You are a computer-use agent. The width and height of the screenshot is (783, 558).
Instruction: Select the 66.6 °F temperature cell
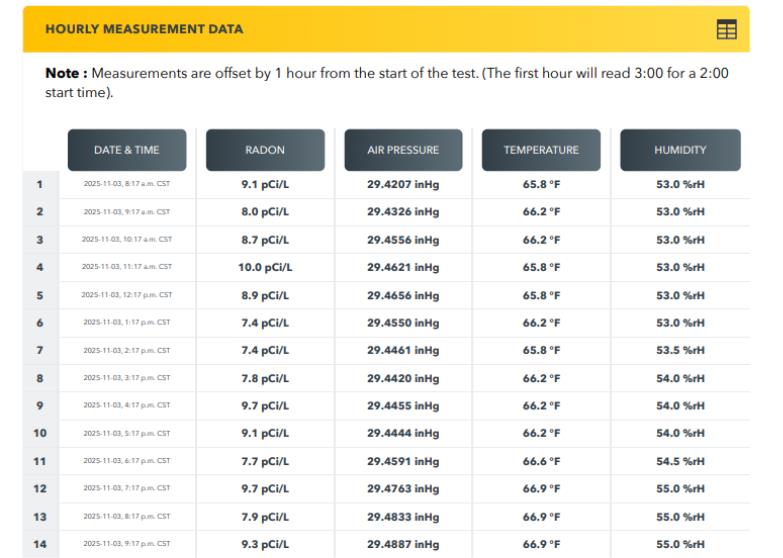tap(541, 461)
